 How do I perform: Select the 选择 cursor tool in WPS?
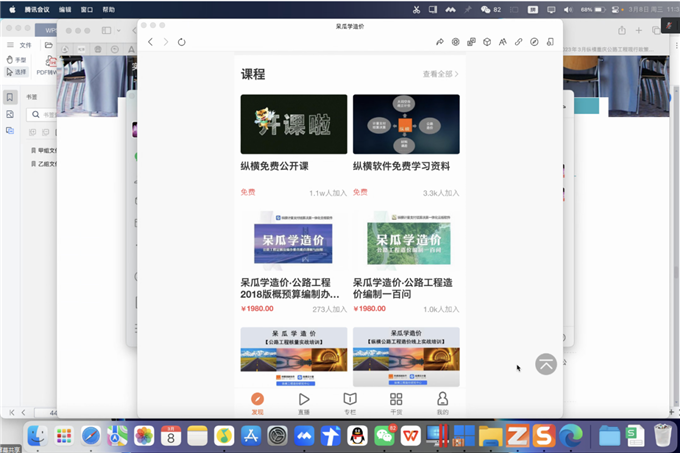[16, 72]
